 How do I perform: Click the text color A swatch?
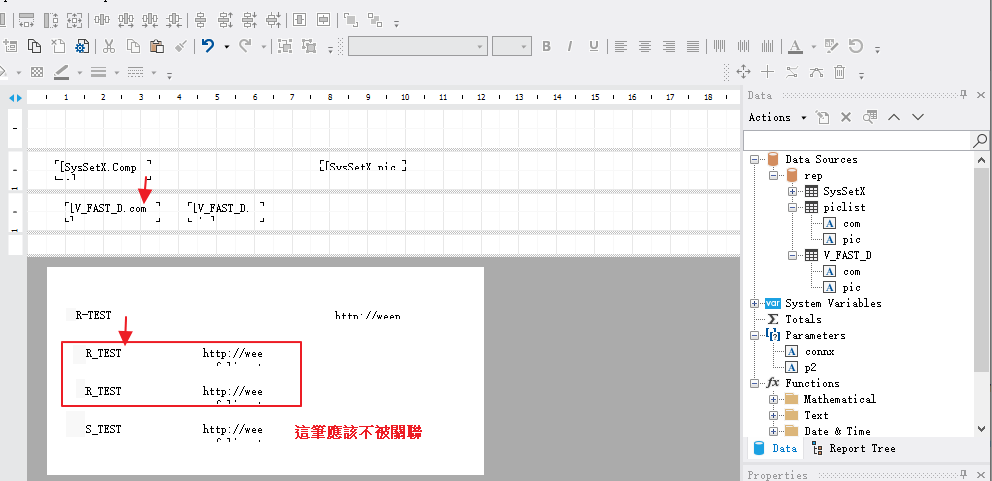tap(795, 46)
